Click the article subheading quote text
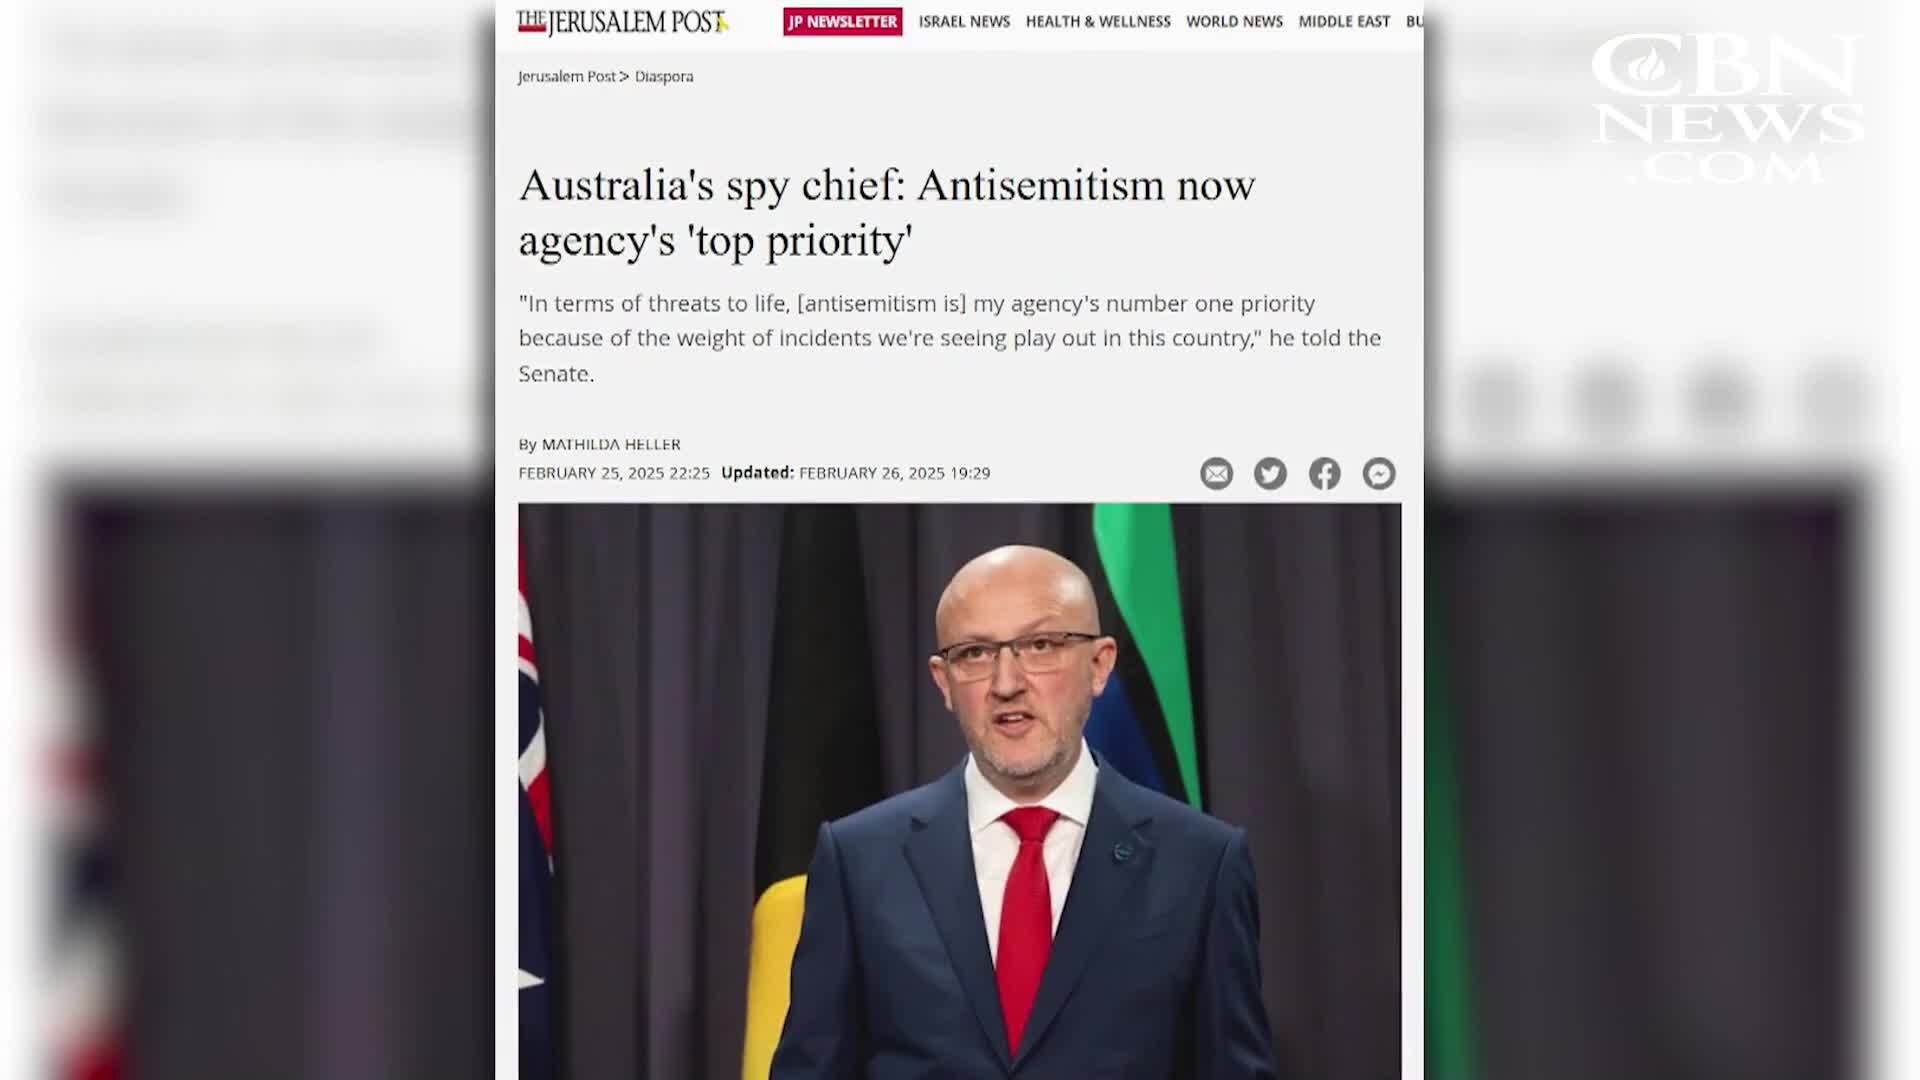The width and height of the screenshot is (1920, 1080). click(x=950, y=338)
